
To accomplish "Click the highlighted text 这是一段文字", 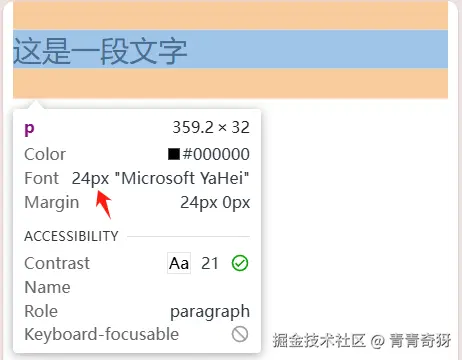I will pyautogui.click(x=100, y=51).
